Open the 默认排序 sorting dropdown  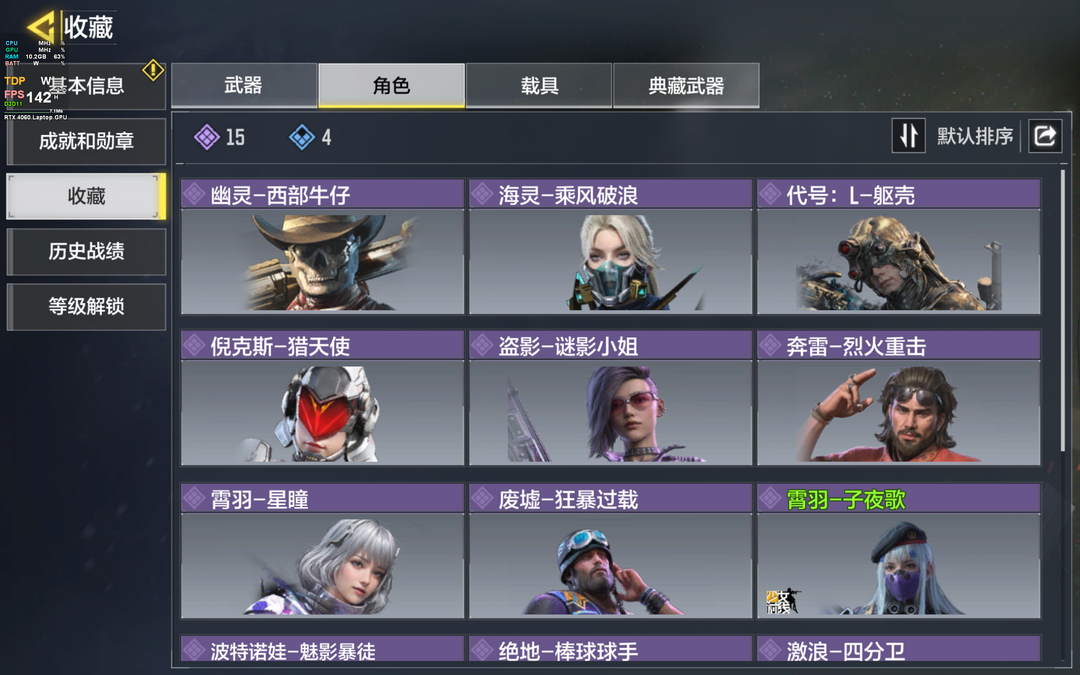click(x=975, y=136)
